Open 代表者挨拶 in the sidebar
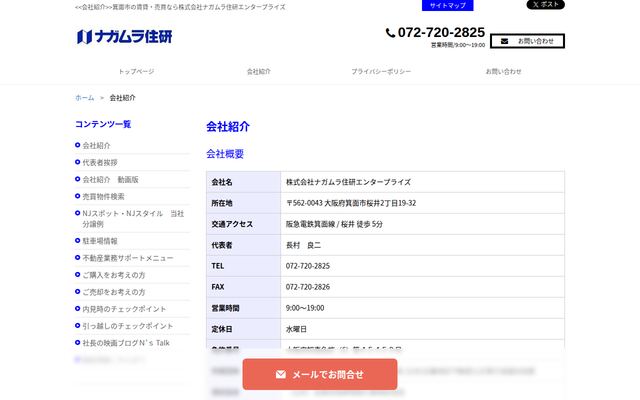Viewport: 640px width, 400px height. tap(100, 162)
